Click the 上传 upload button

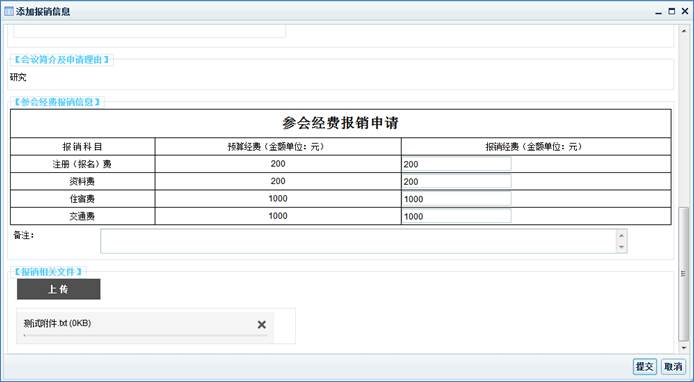tap(58, 289)
